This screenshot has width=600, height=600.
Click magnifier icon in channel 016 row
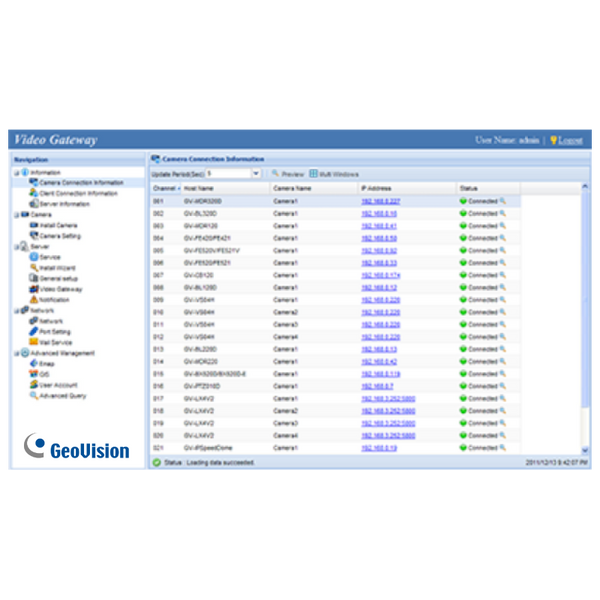click(503, 386)
